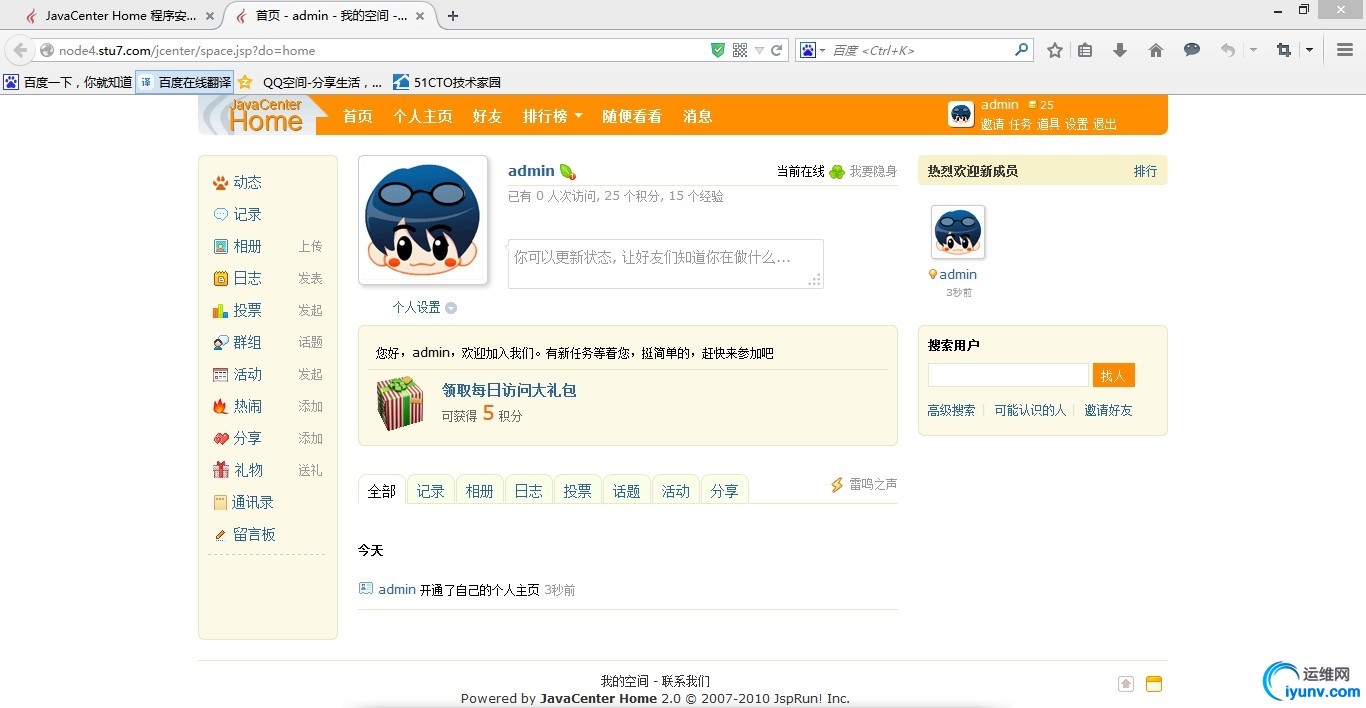1366x708 pixels.
Task: Open the 雷鸣之声 link
Action: click(873, 484)
